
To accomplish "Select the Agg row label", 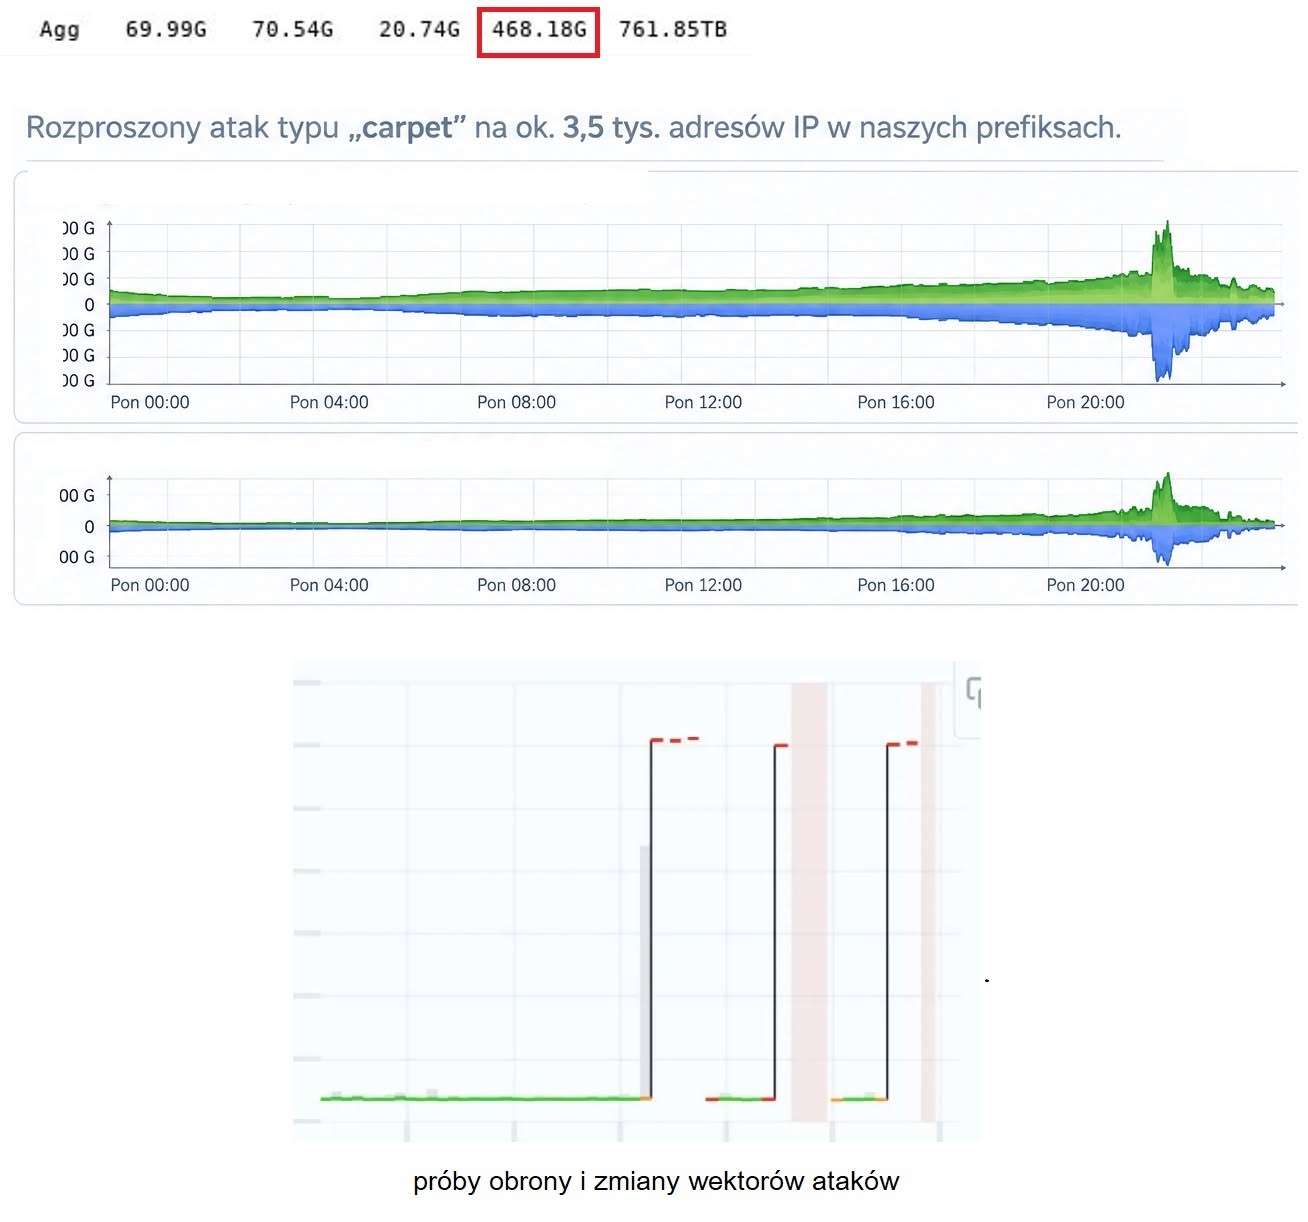I will pos(59,30).
